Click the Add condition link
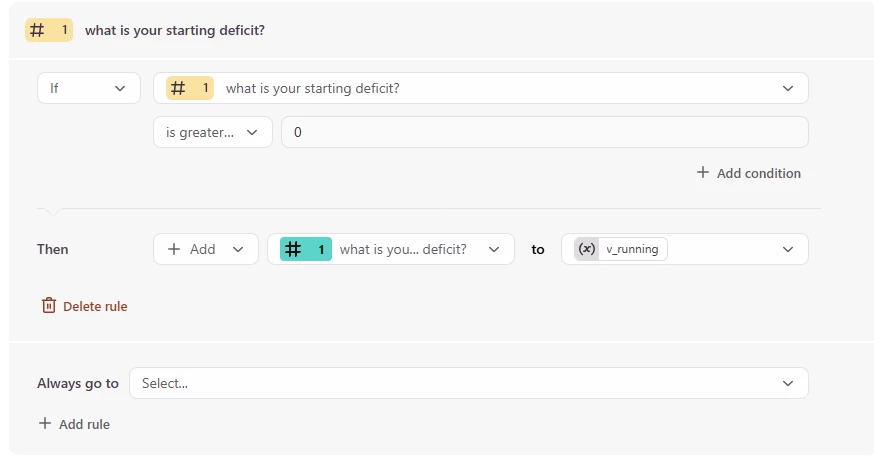This screenshot has height=463, width=874. [758, 173]
